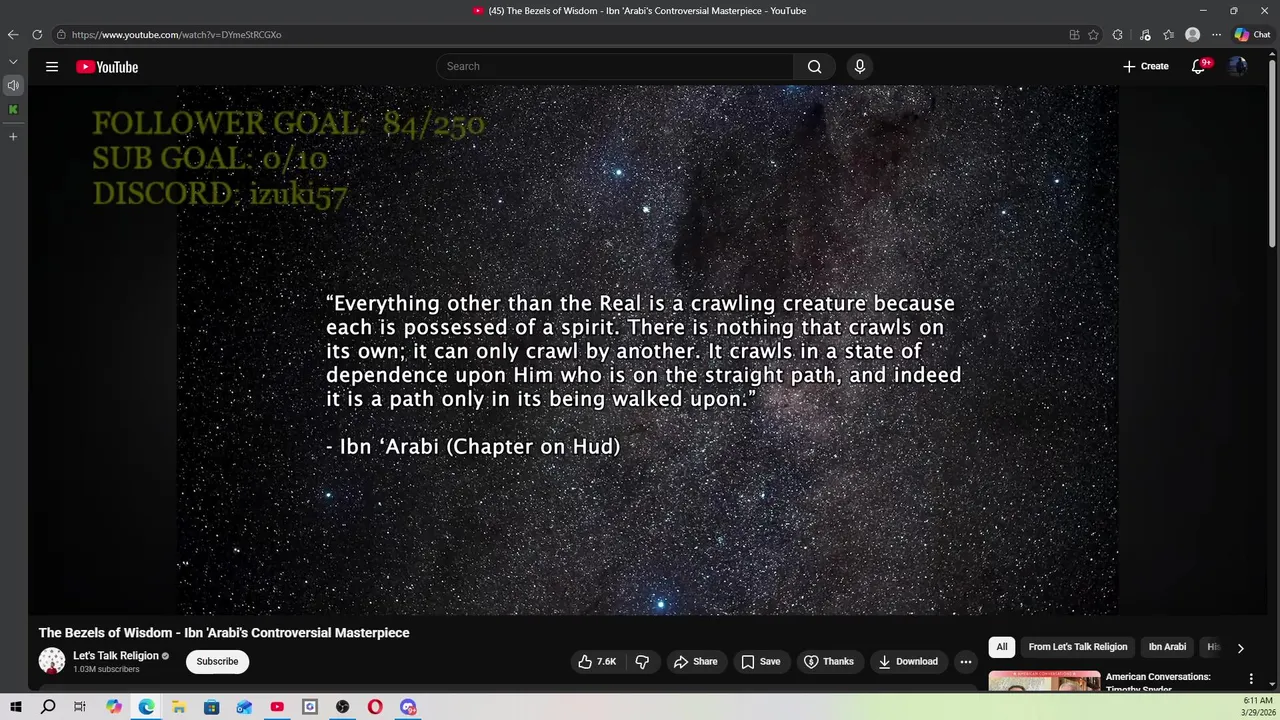The image size is (1280, 720).
Task: Open the American Conversations video thumbnail
Action: coord(1044,681)
